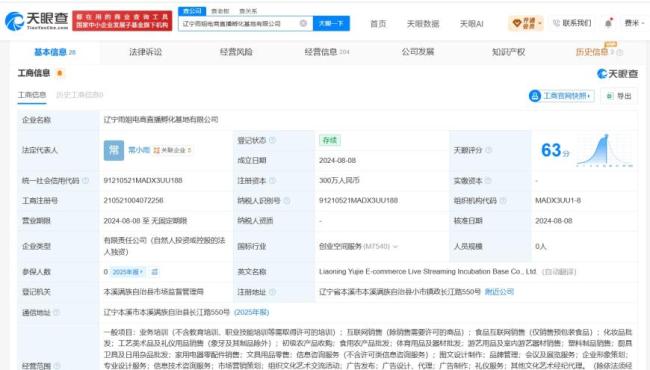Open the legal representative's name link

click(x=139, y=150)
